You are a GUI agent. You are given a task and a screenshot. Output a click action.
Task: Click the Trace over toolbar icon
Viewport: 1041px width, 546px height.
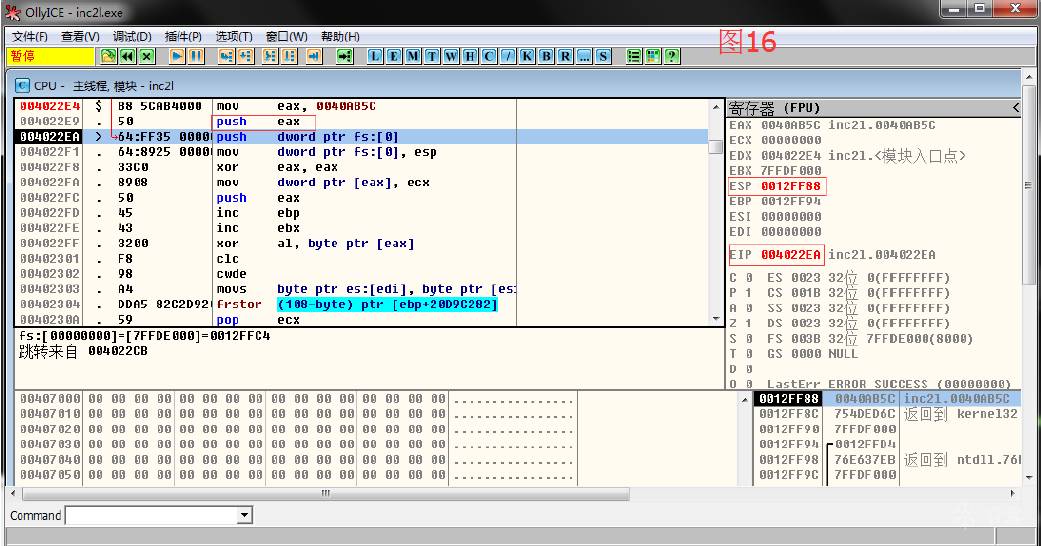click(x=289, y=56)
